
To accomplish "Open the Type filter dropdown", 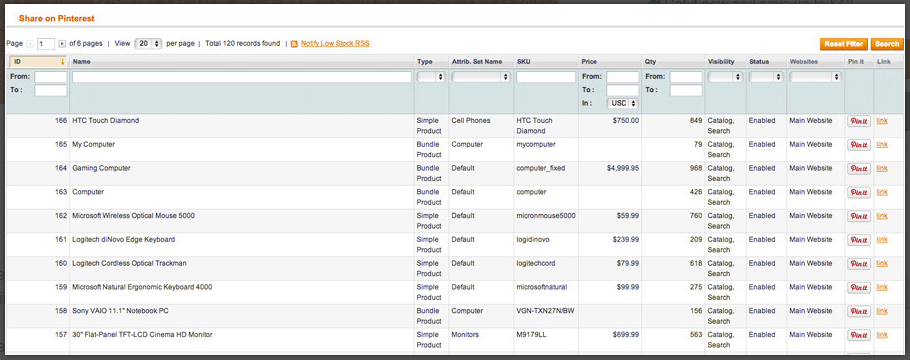I will point(431,77).
